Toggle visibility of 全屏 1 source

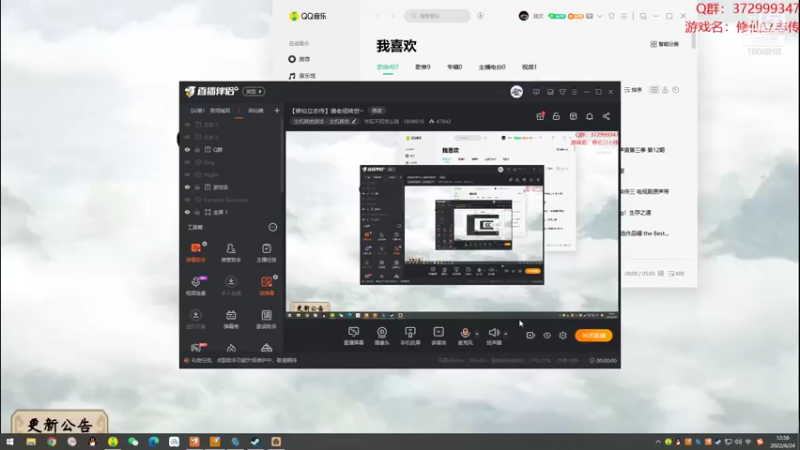coord(187,212)
